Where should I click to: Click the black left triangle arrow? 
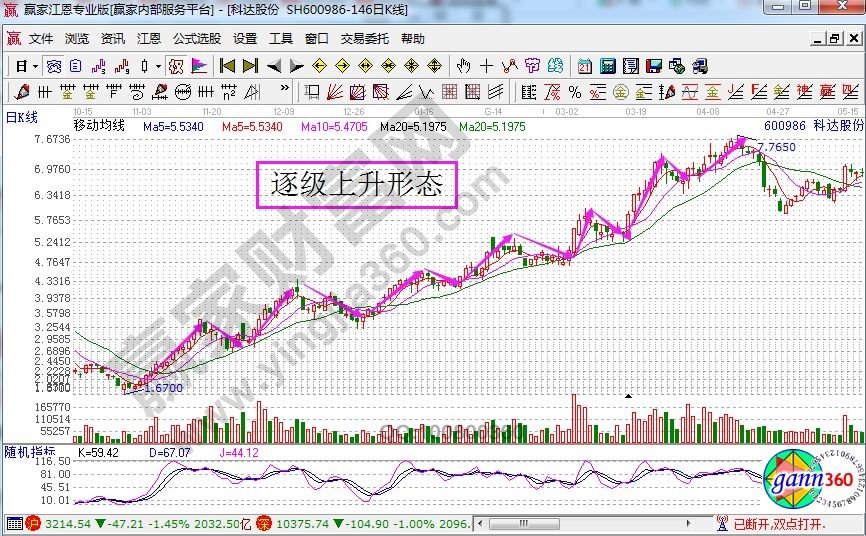pos(274,66)
